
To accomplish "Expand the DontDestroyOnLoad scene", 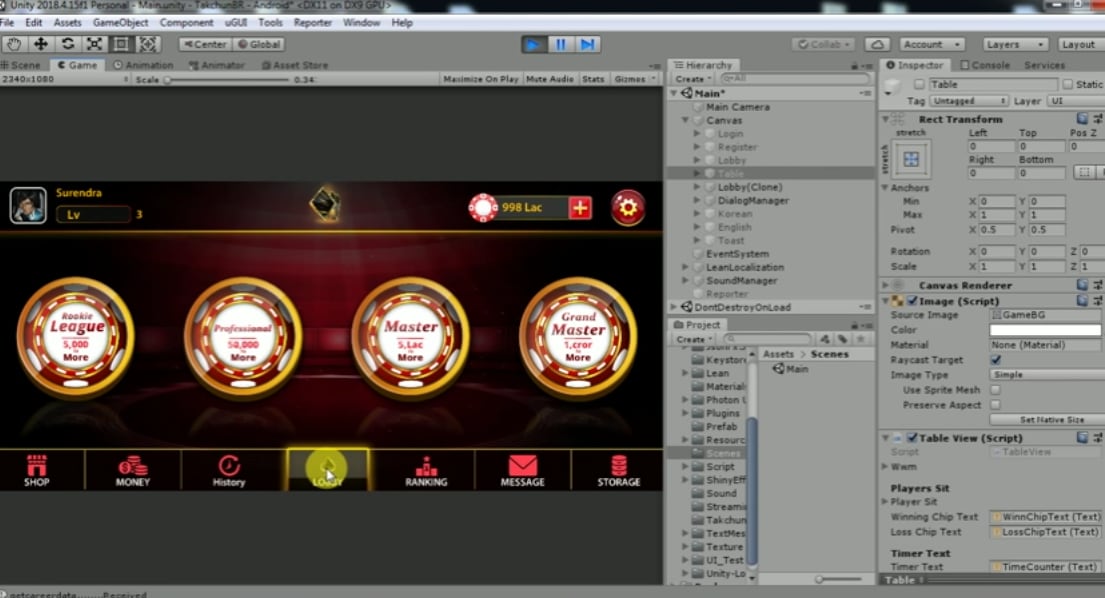I will (674, 307).
